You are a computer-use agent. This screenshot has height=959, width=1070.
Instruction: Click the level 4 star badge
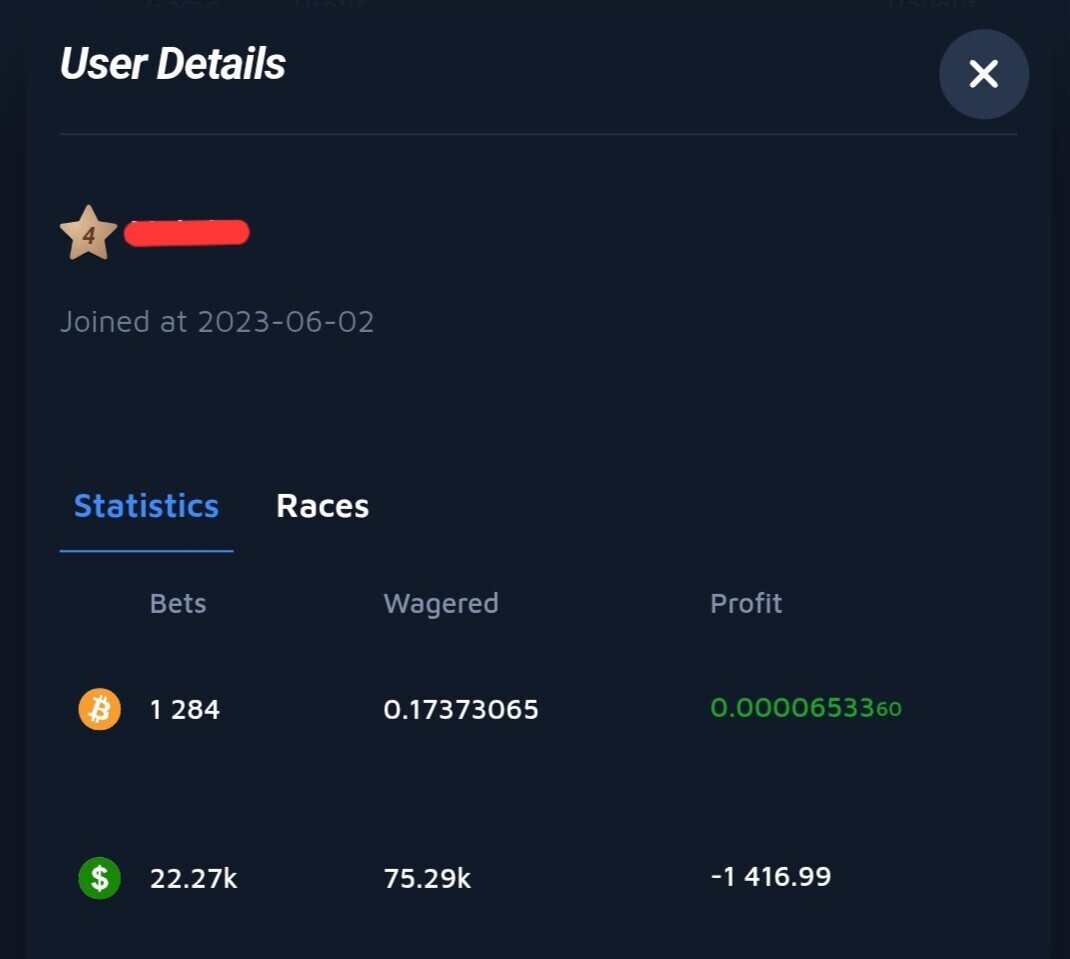(88, 233)
